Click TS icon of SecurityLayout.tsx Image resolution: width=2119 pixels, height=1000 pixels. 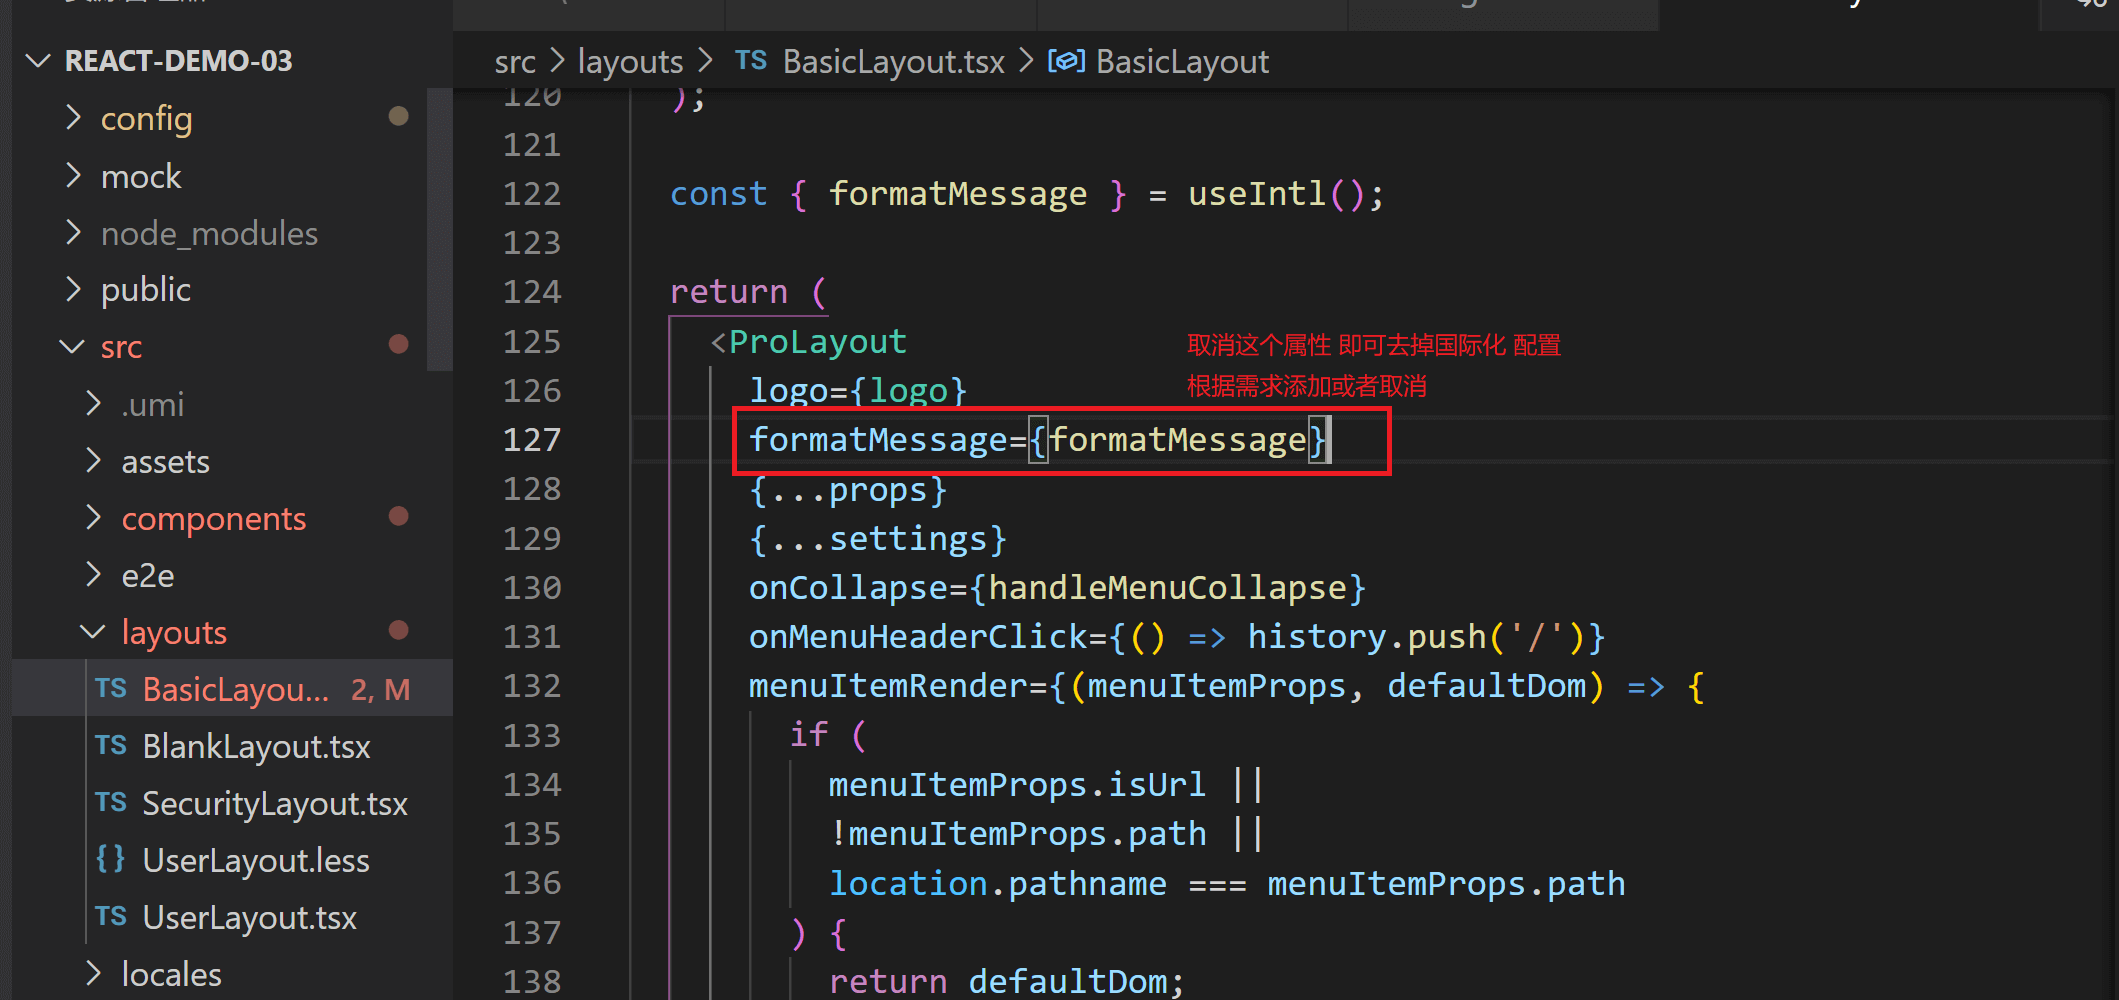pos(111,803)
